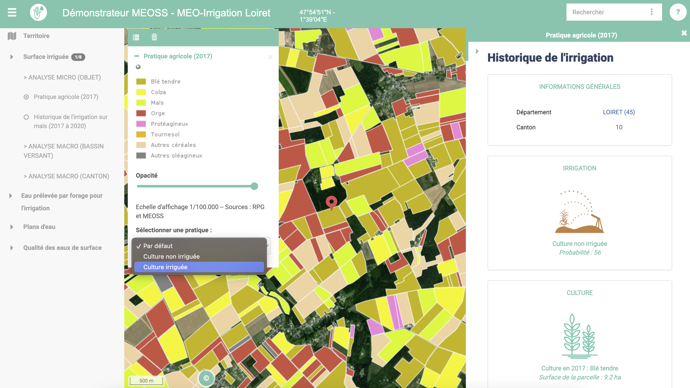Click the red location pin on map
This screenshot has height=388, width=690.
pos(331,202)
